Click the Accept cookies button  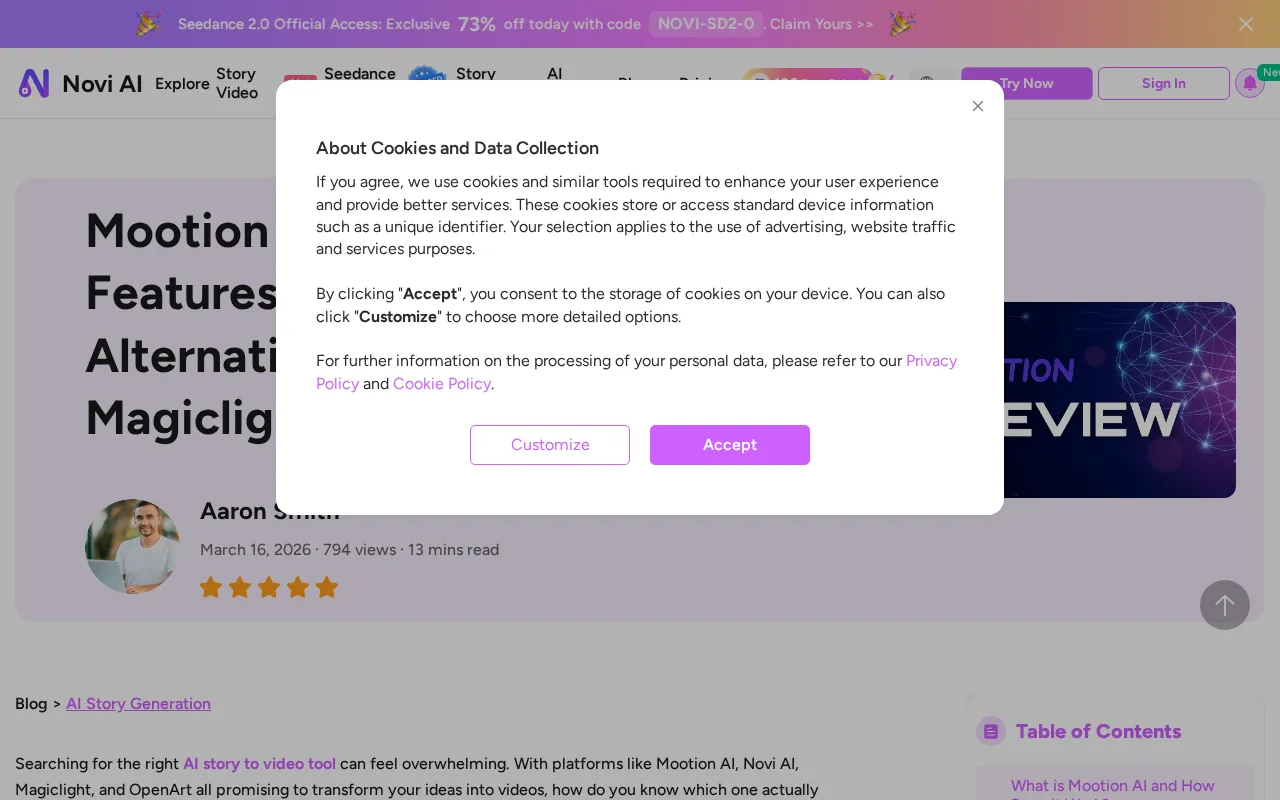point(730,445)
